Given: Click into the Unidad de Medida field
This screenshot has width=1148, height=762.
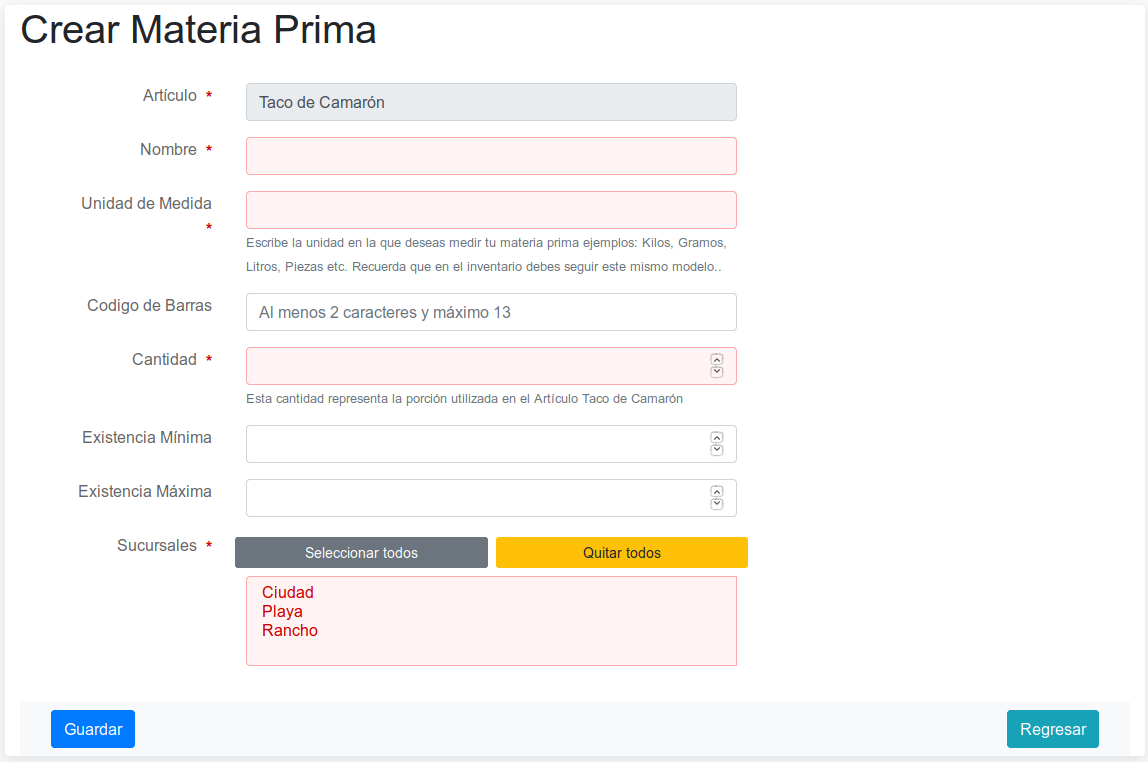Looking at the screenshot, I should coord(491,210).
